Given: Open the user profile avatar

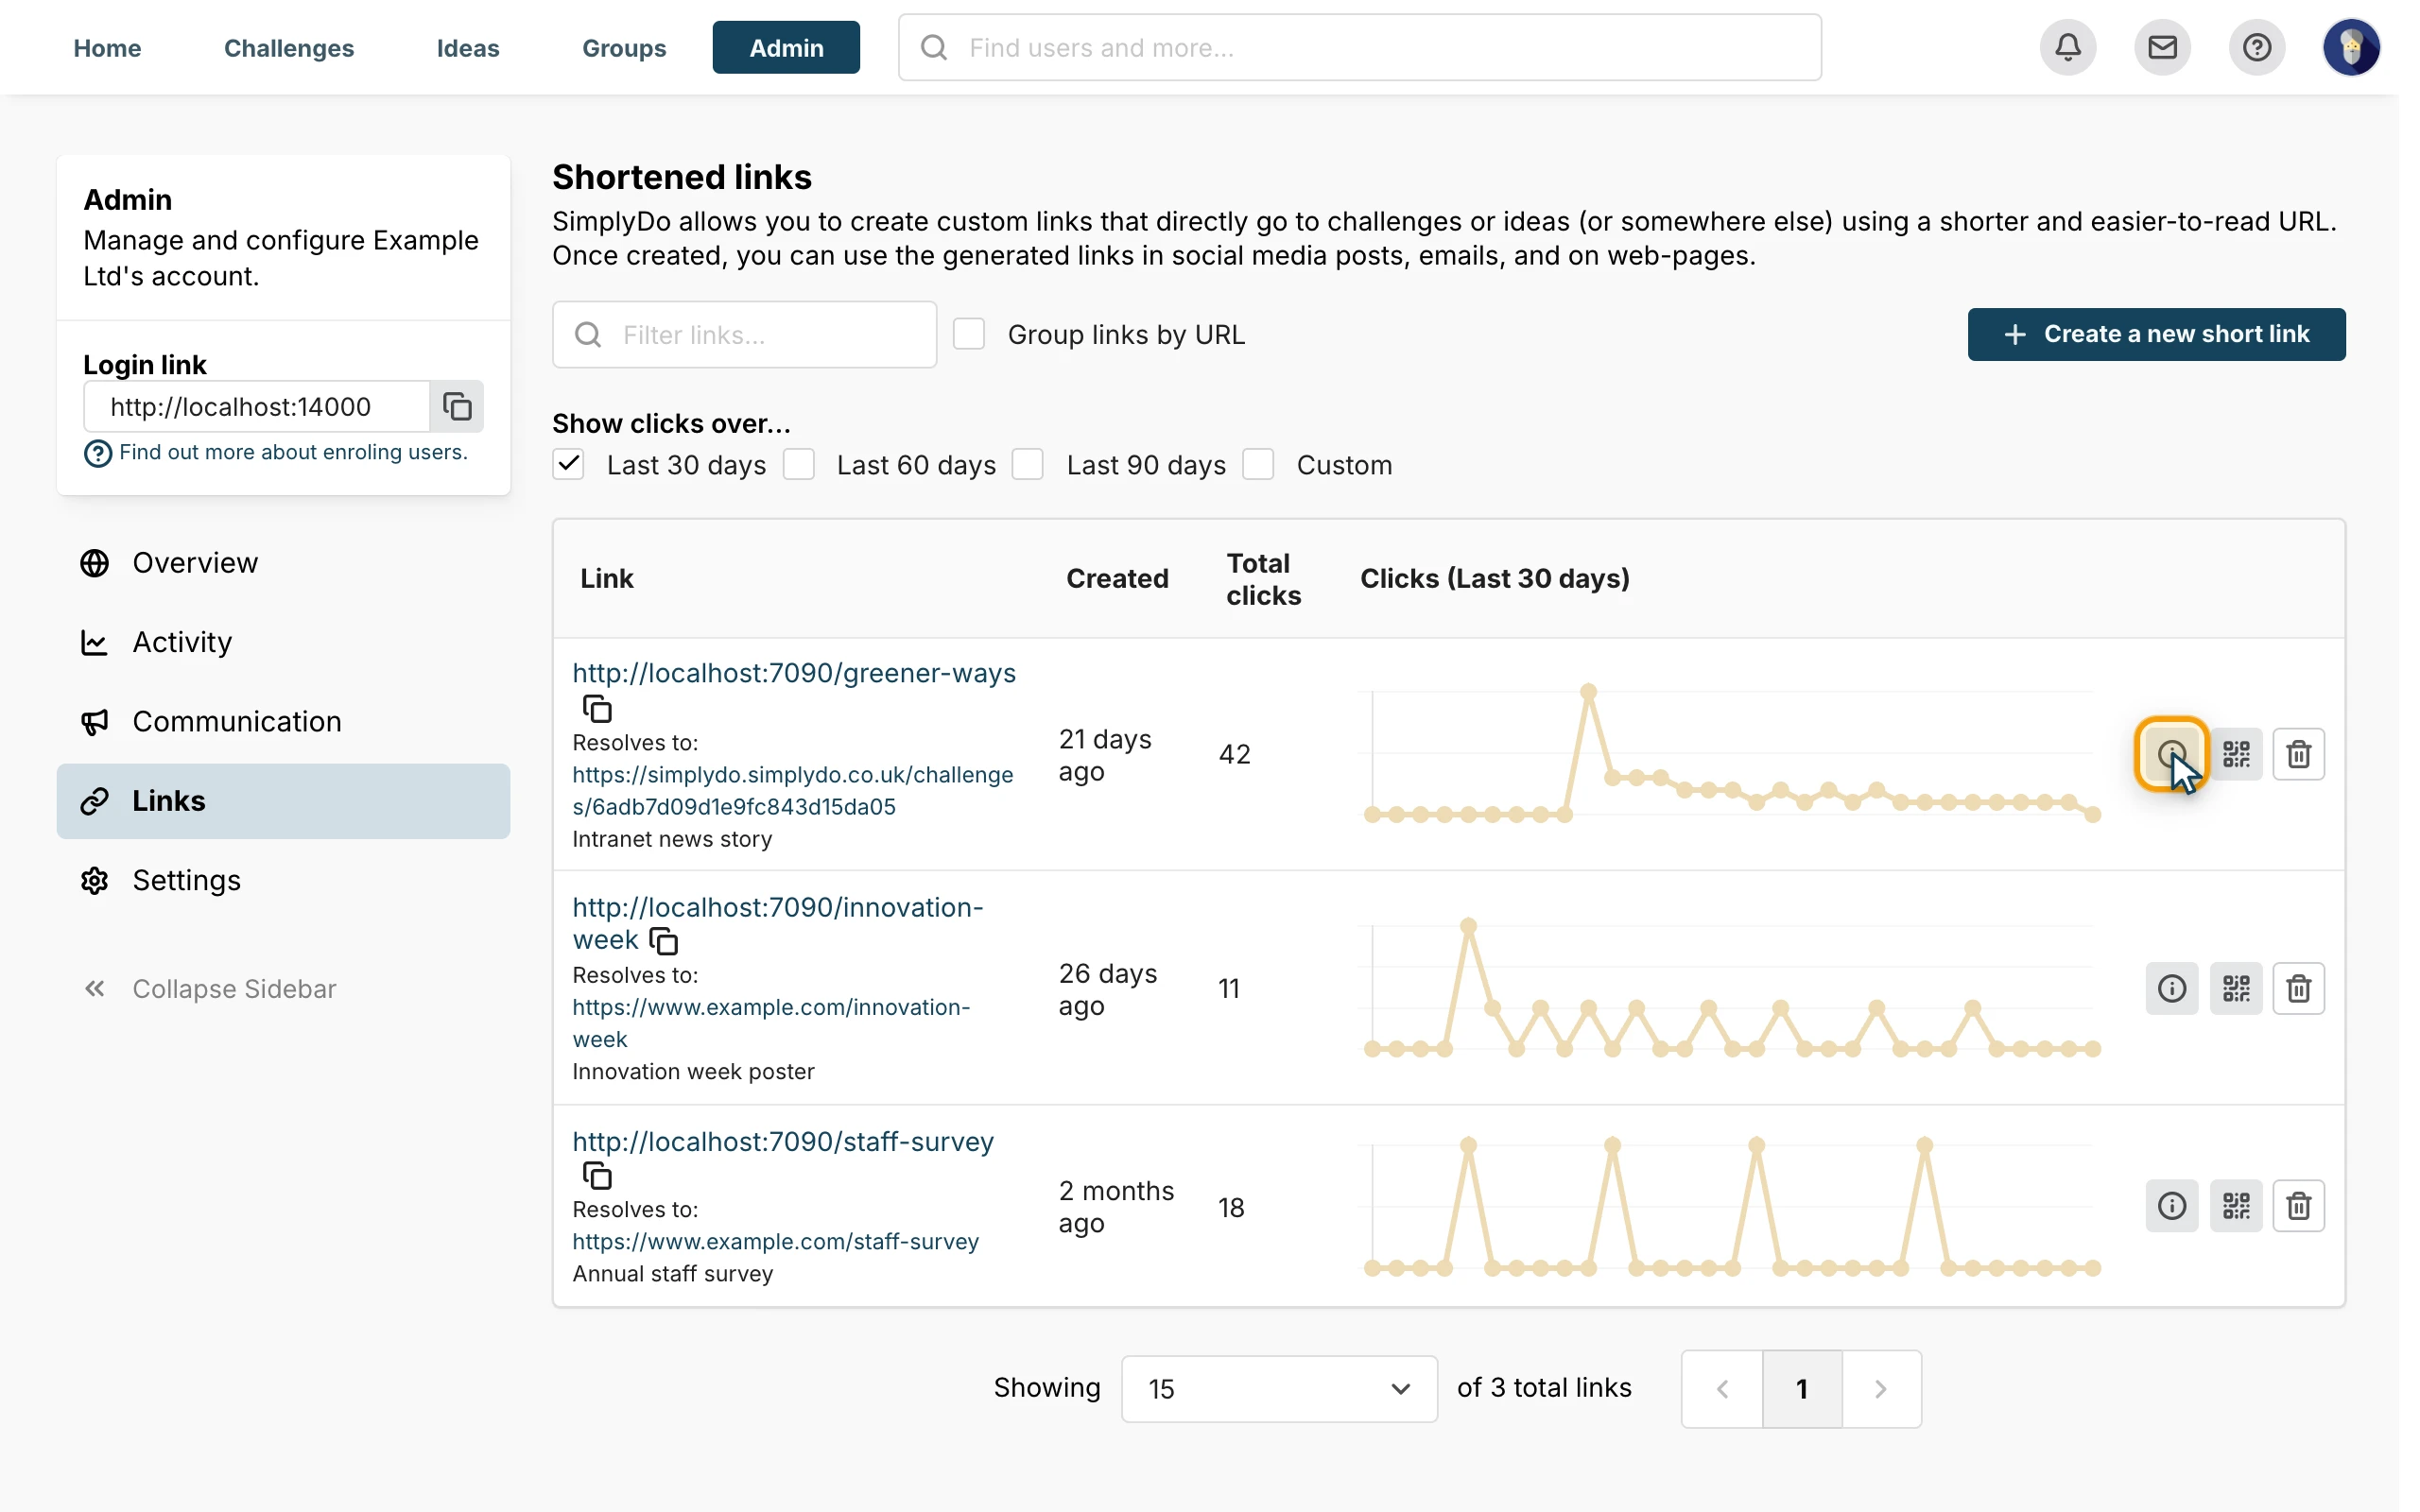Looking at the screenshot, I should [x=2351, y=47].
